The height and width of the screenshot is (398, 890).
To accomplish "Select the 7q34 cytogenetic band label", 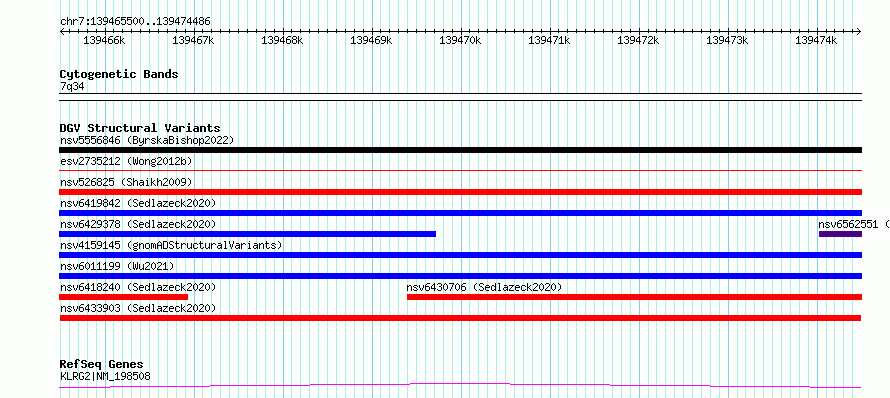I will coord(72,86).
